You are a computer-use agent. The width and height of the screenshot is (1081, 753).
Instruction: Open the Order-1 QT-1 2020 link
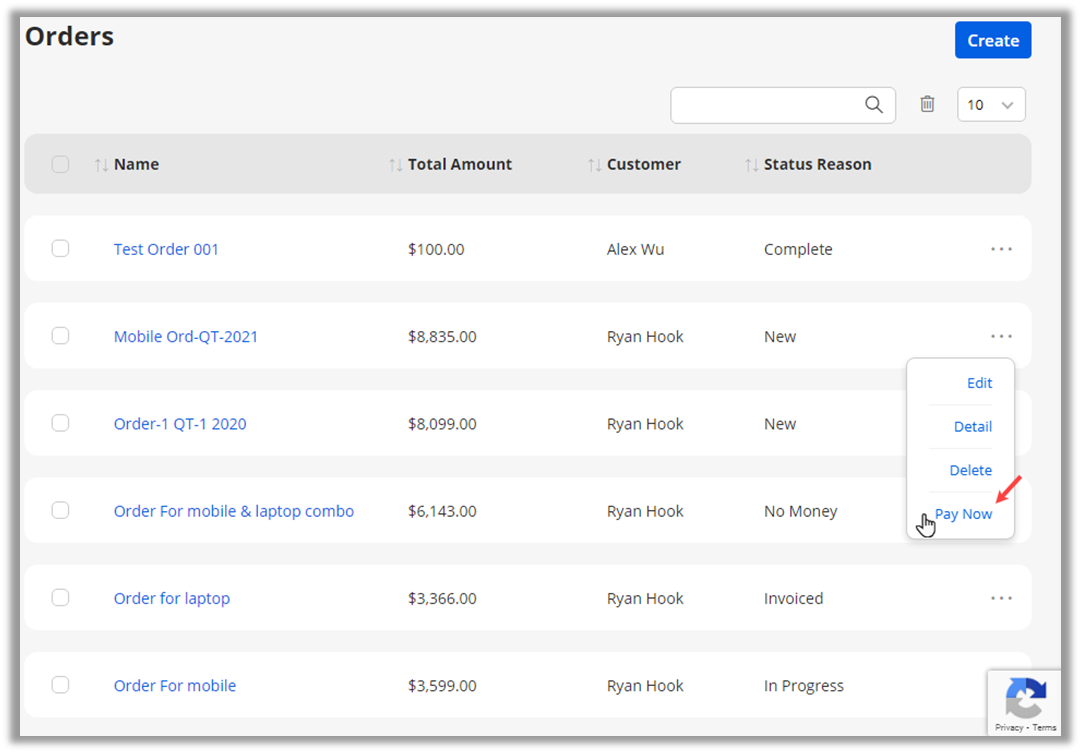180,424
